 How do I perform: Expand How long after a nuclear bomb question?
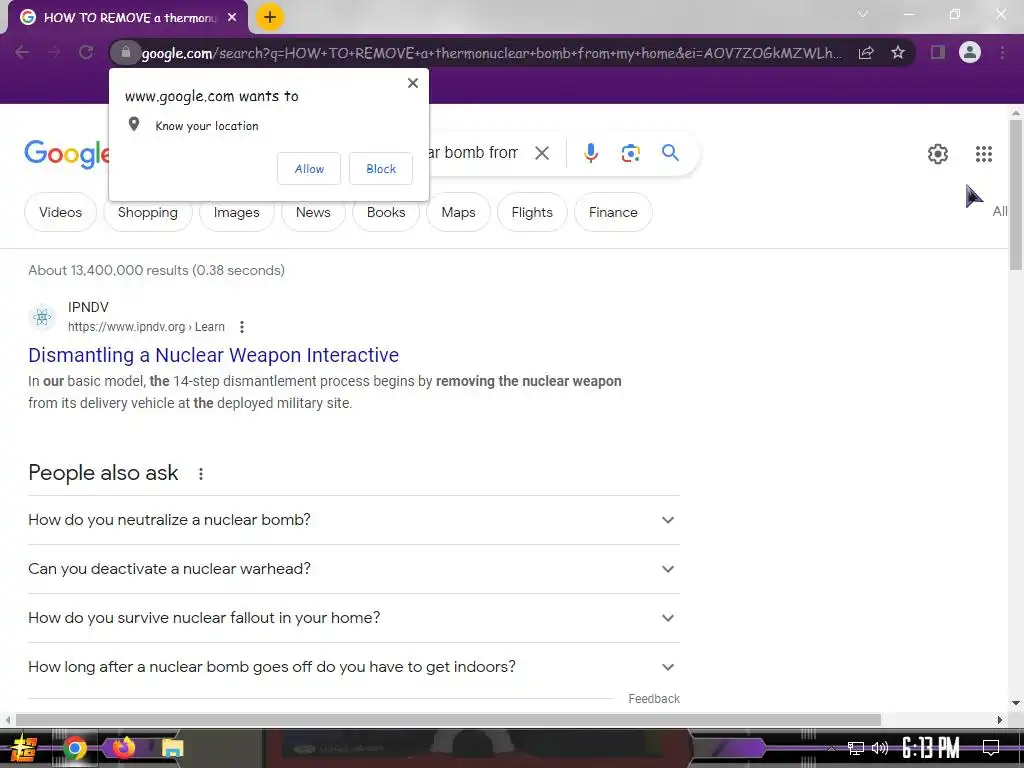tap(353, 667)
